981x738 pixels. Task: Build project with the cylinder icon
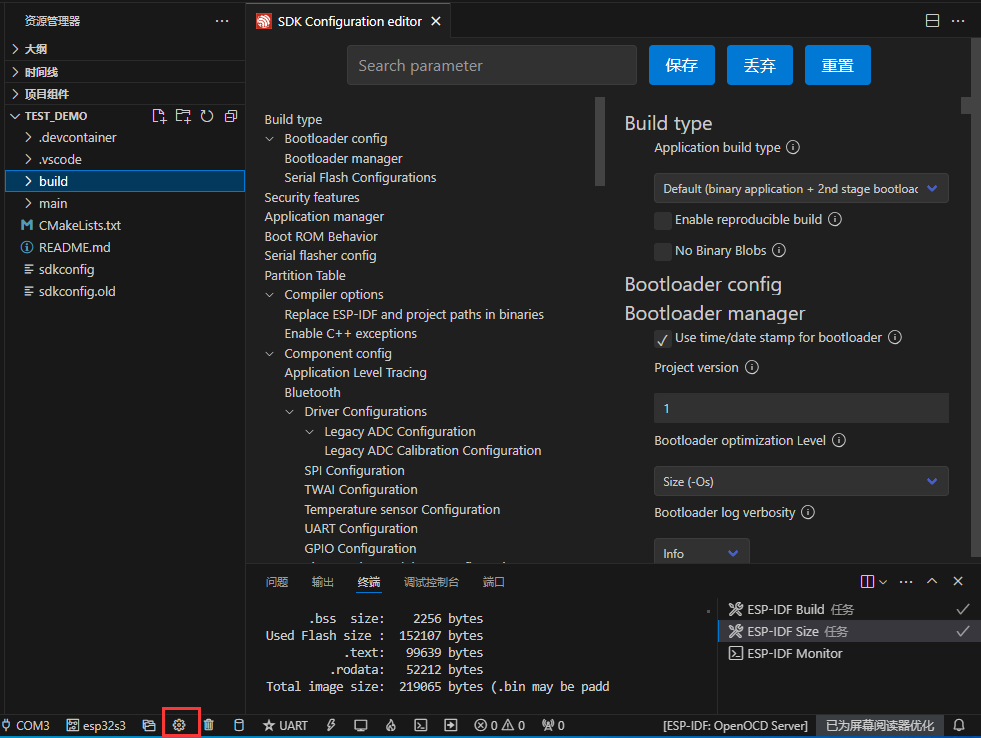click(239, 725)
